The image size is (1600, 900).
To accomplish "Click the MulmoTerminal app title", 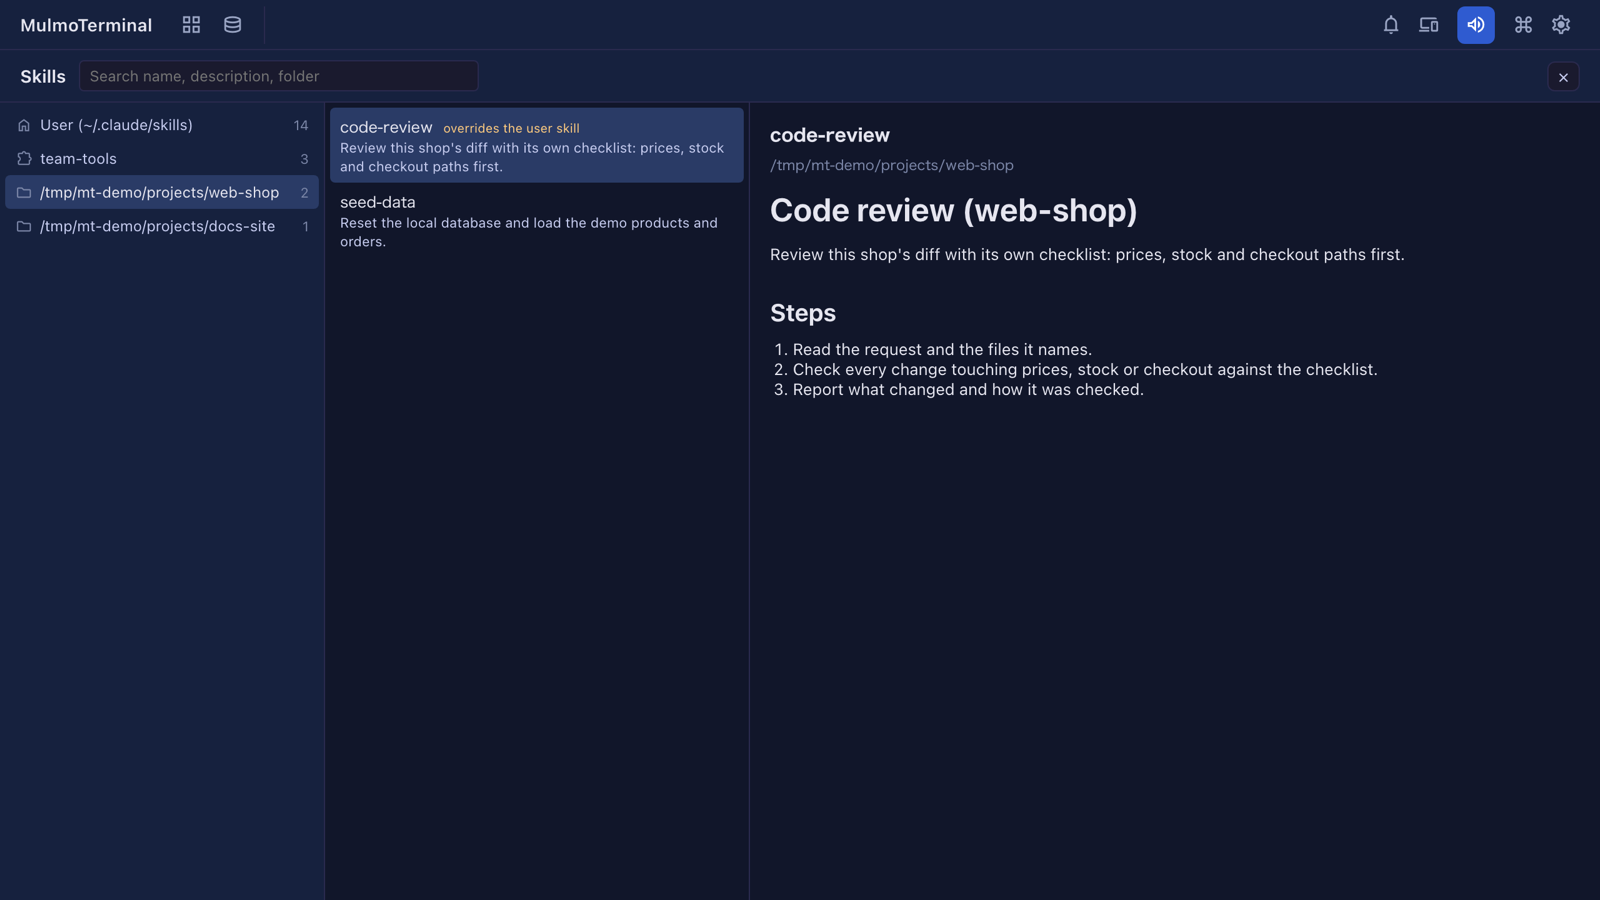I will point(86,25).
